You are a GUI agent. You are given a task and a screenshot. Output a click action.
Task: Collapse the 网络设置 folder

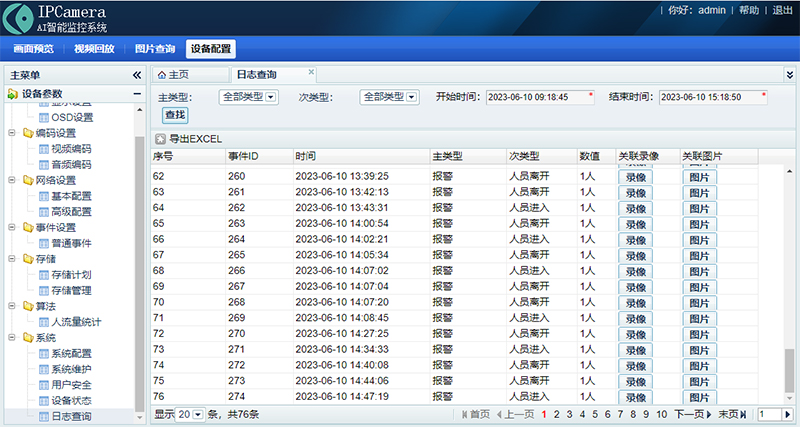(x=14, y=180)
